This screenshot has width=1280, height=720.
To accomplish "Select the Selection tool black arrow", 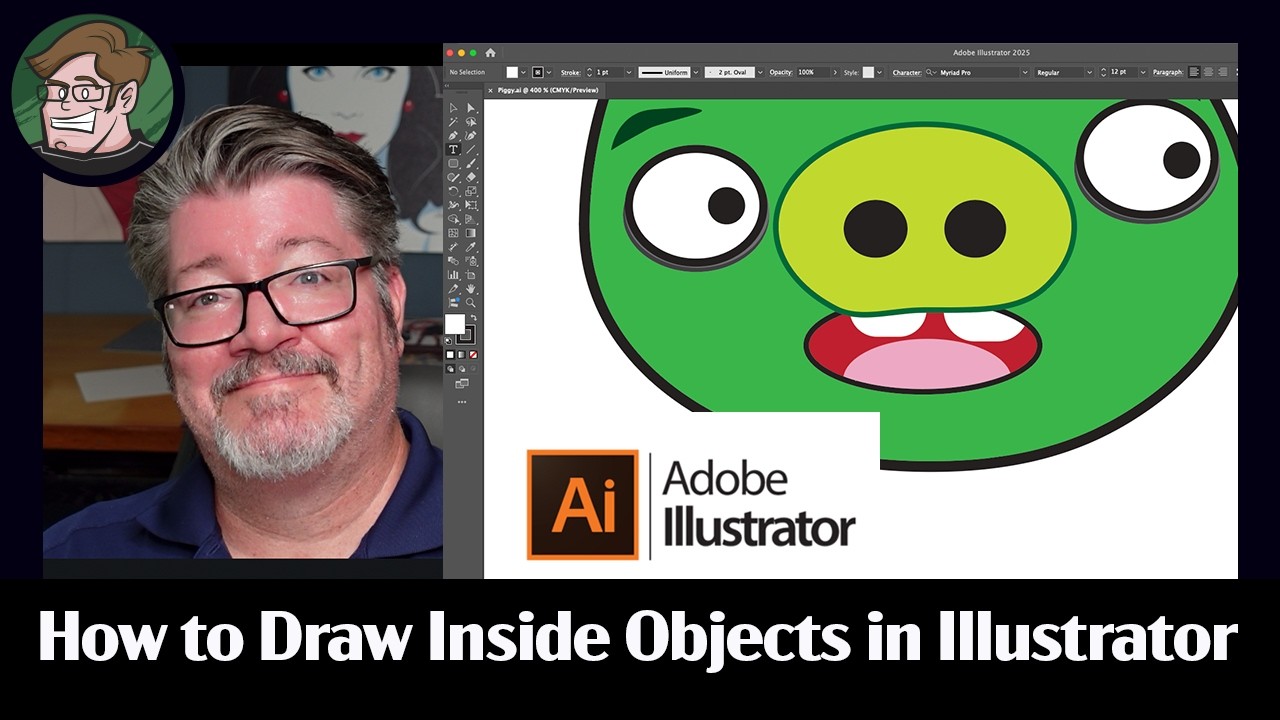I will click(453, 108).
